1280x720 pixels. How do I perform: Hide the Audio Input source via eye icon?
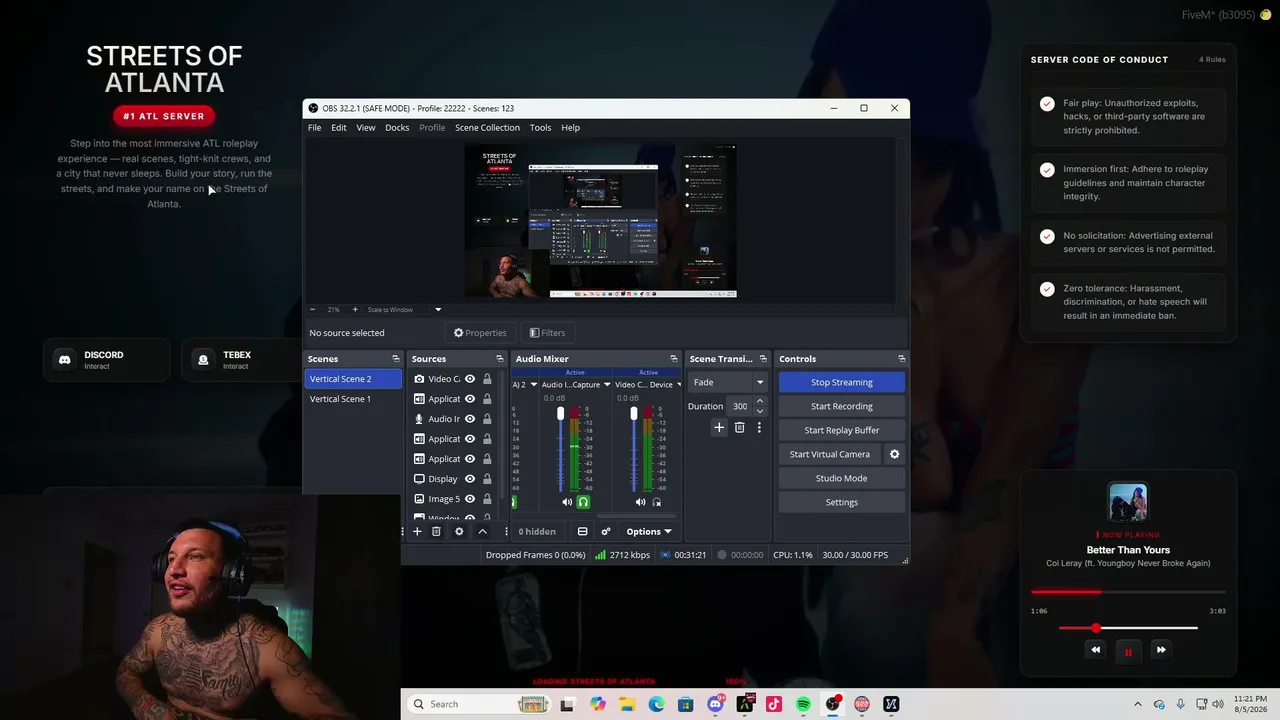[x=469, y=419]
